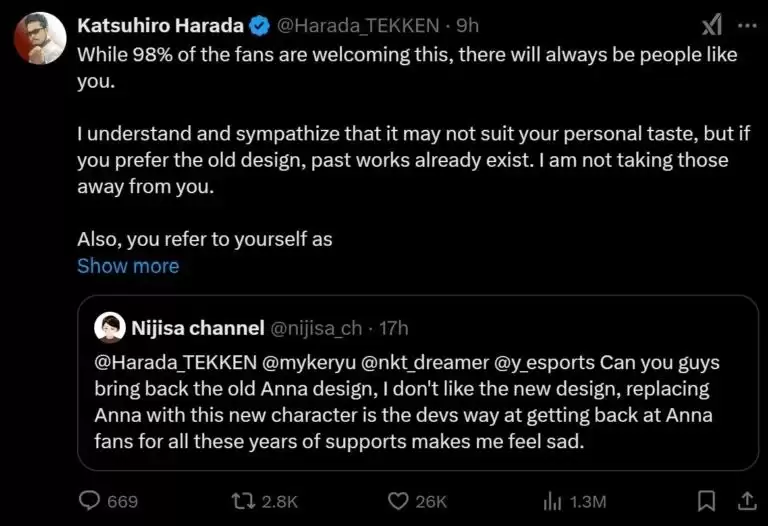Open Nijisa channel's avatar
This screenshot has width=768, height=526.
click(108, 327)
